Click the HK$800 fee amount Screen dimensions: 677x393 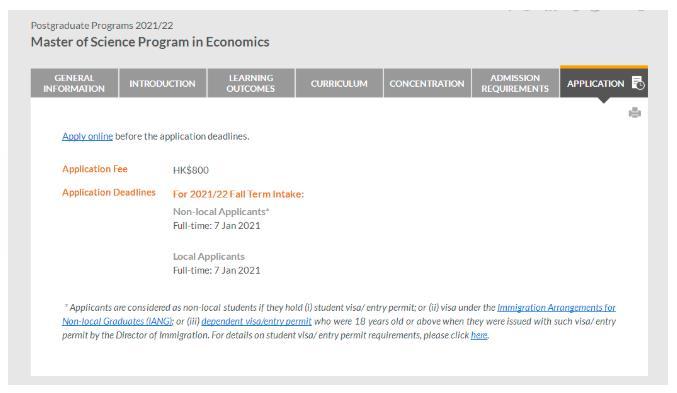190,170
